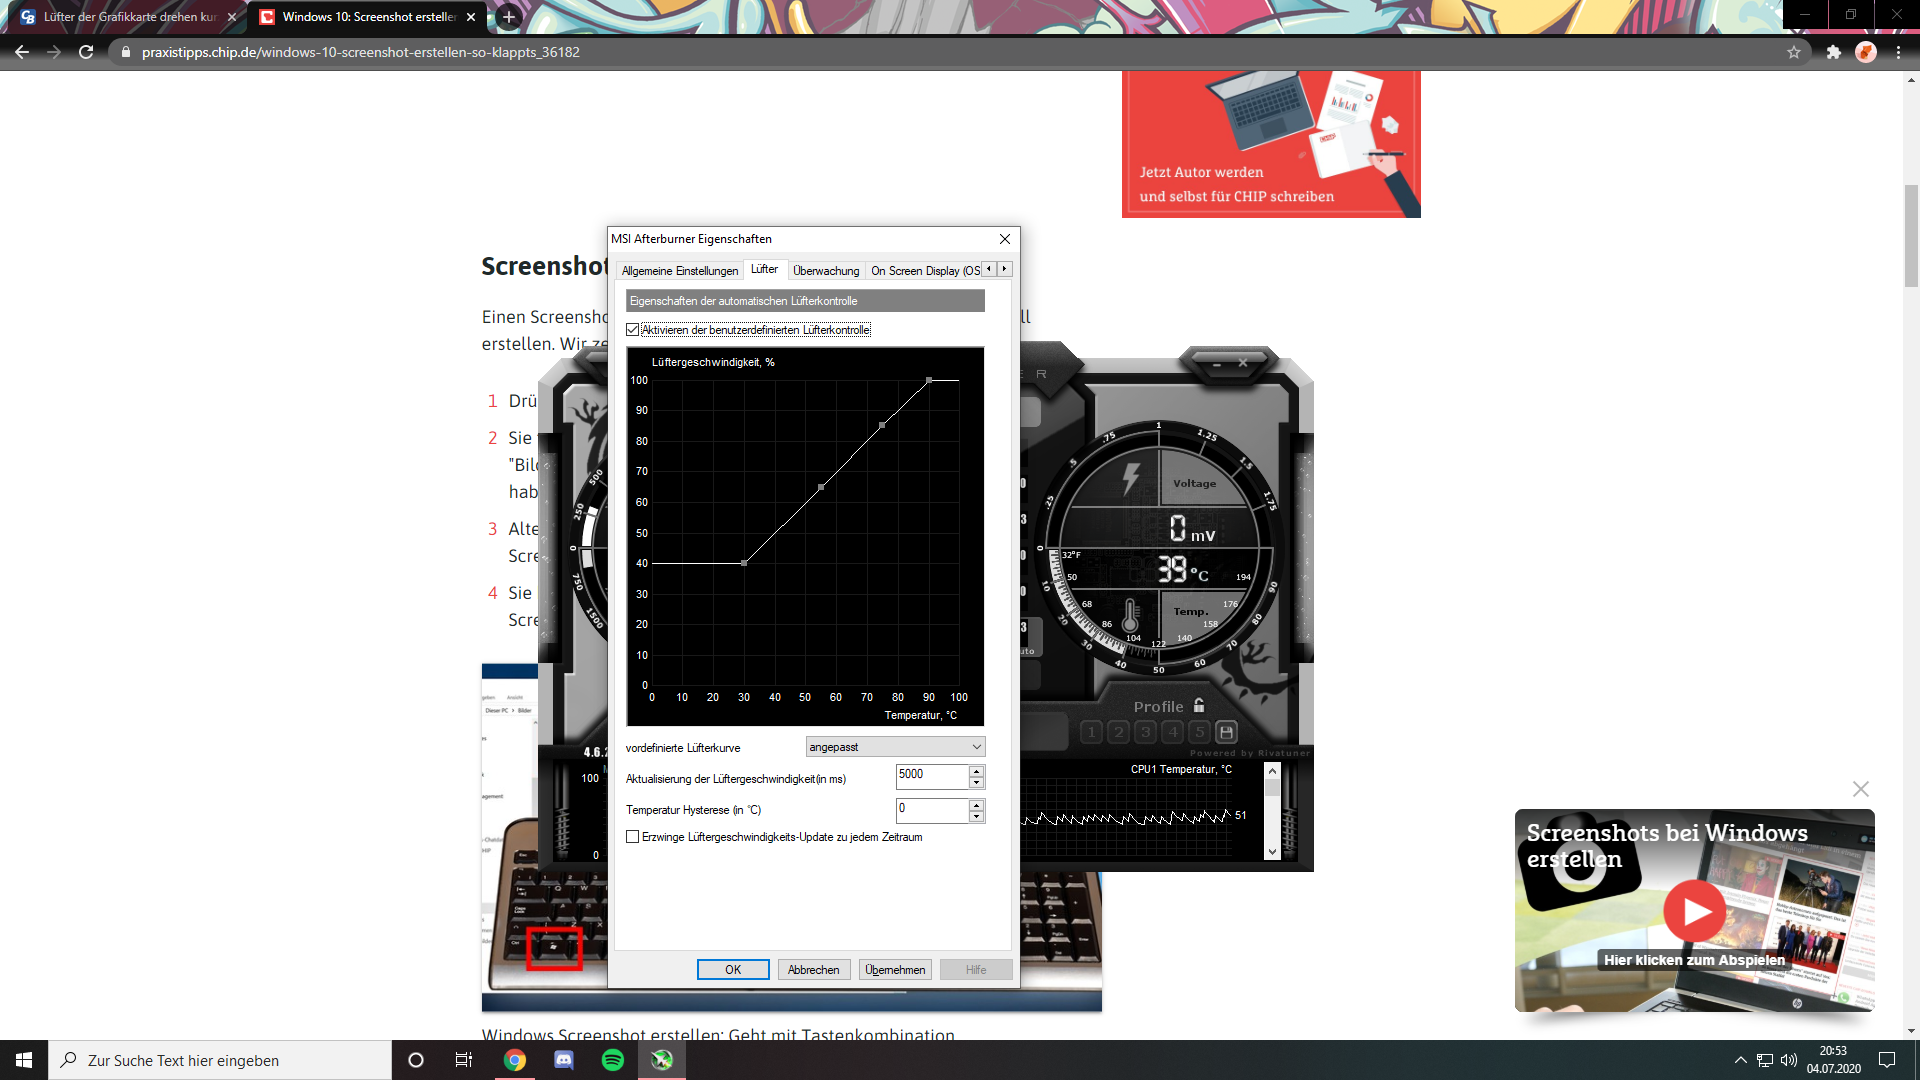This screenshot has width=1920, height=1080.
Task: Click the Übernehmen button
Action: (x=895, y=970)
